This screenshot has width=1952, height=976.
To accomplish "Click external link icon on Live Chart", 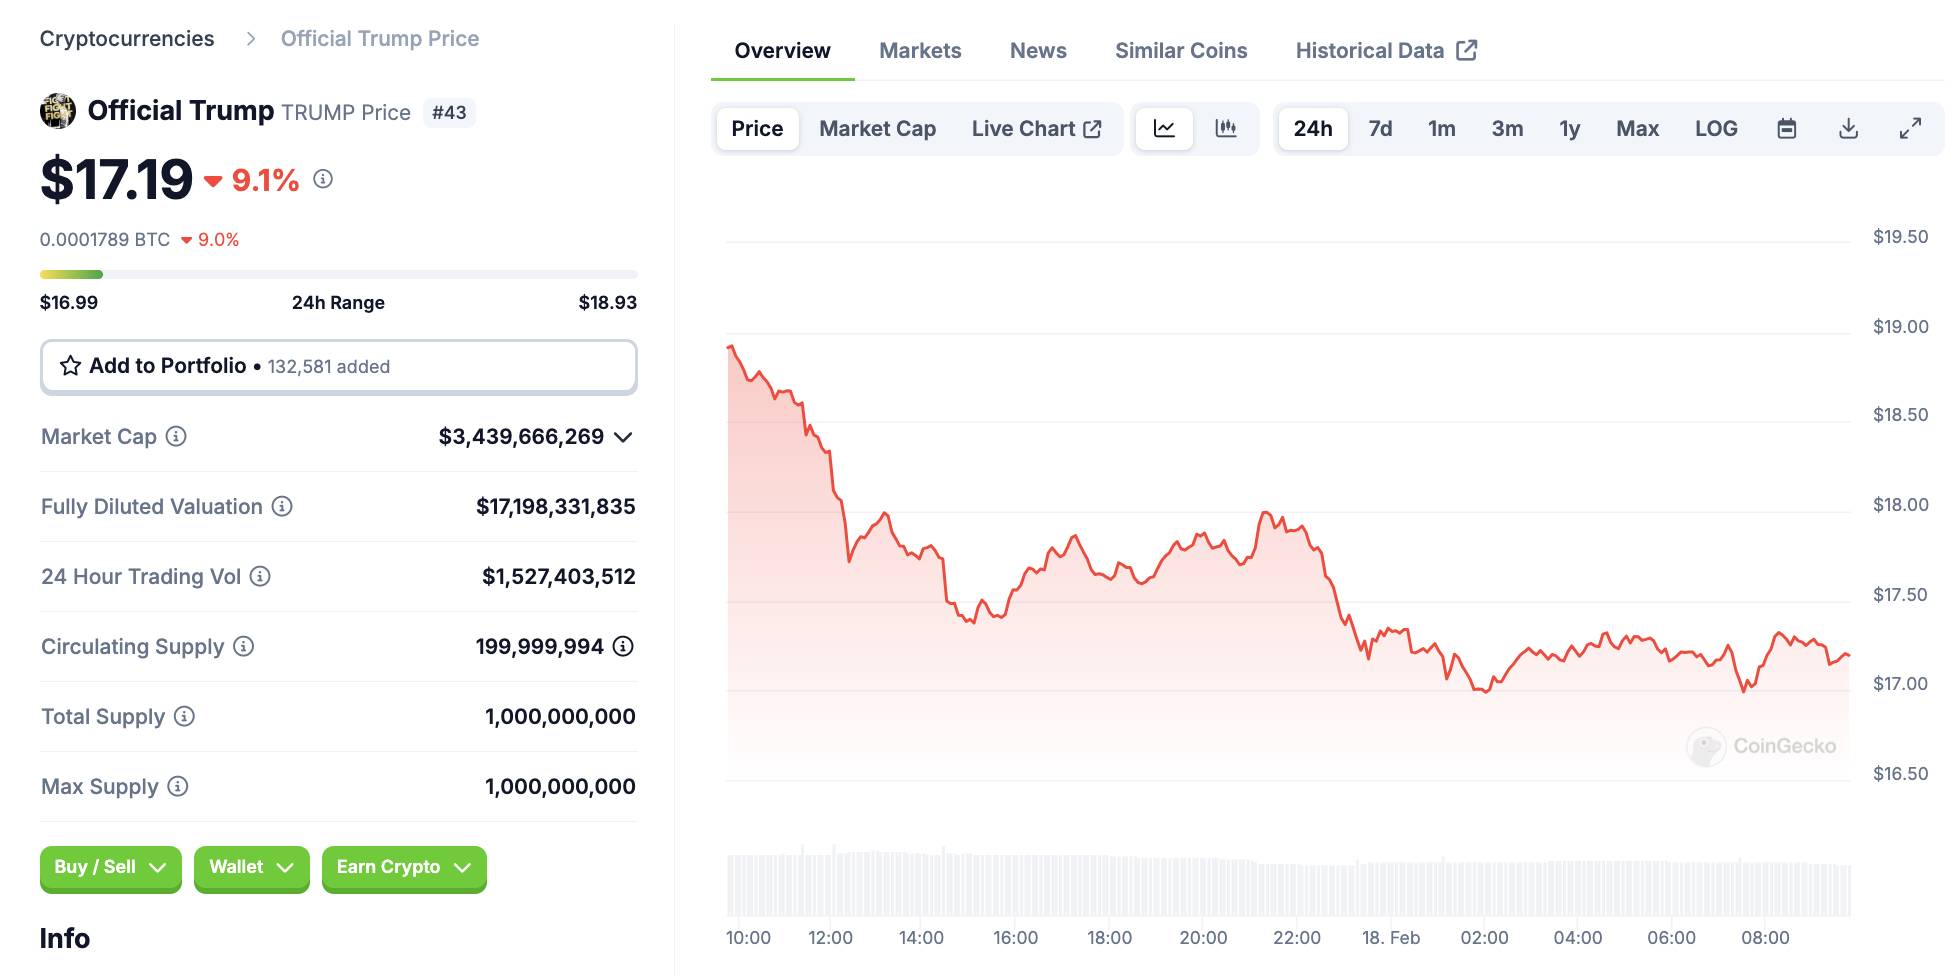I will 1093,129.
